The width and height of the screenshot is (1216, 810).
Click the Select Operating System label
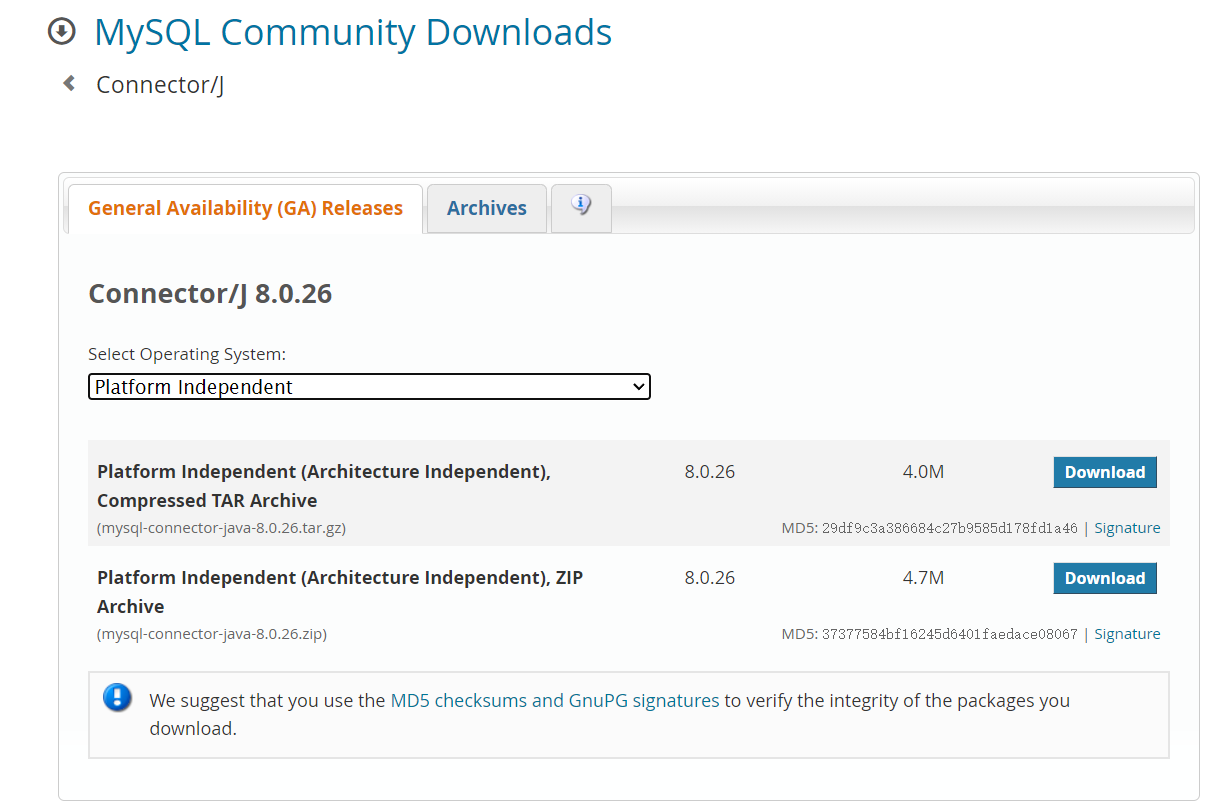tap(187, 354)
